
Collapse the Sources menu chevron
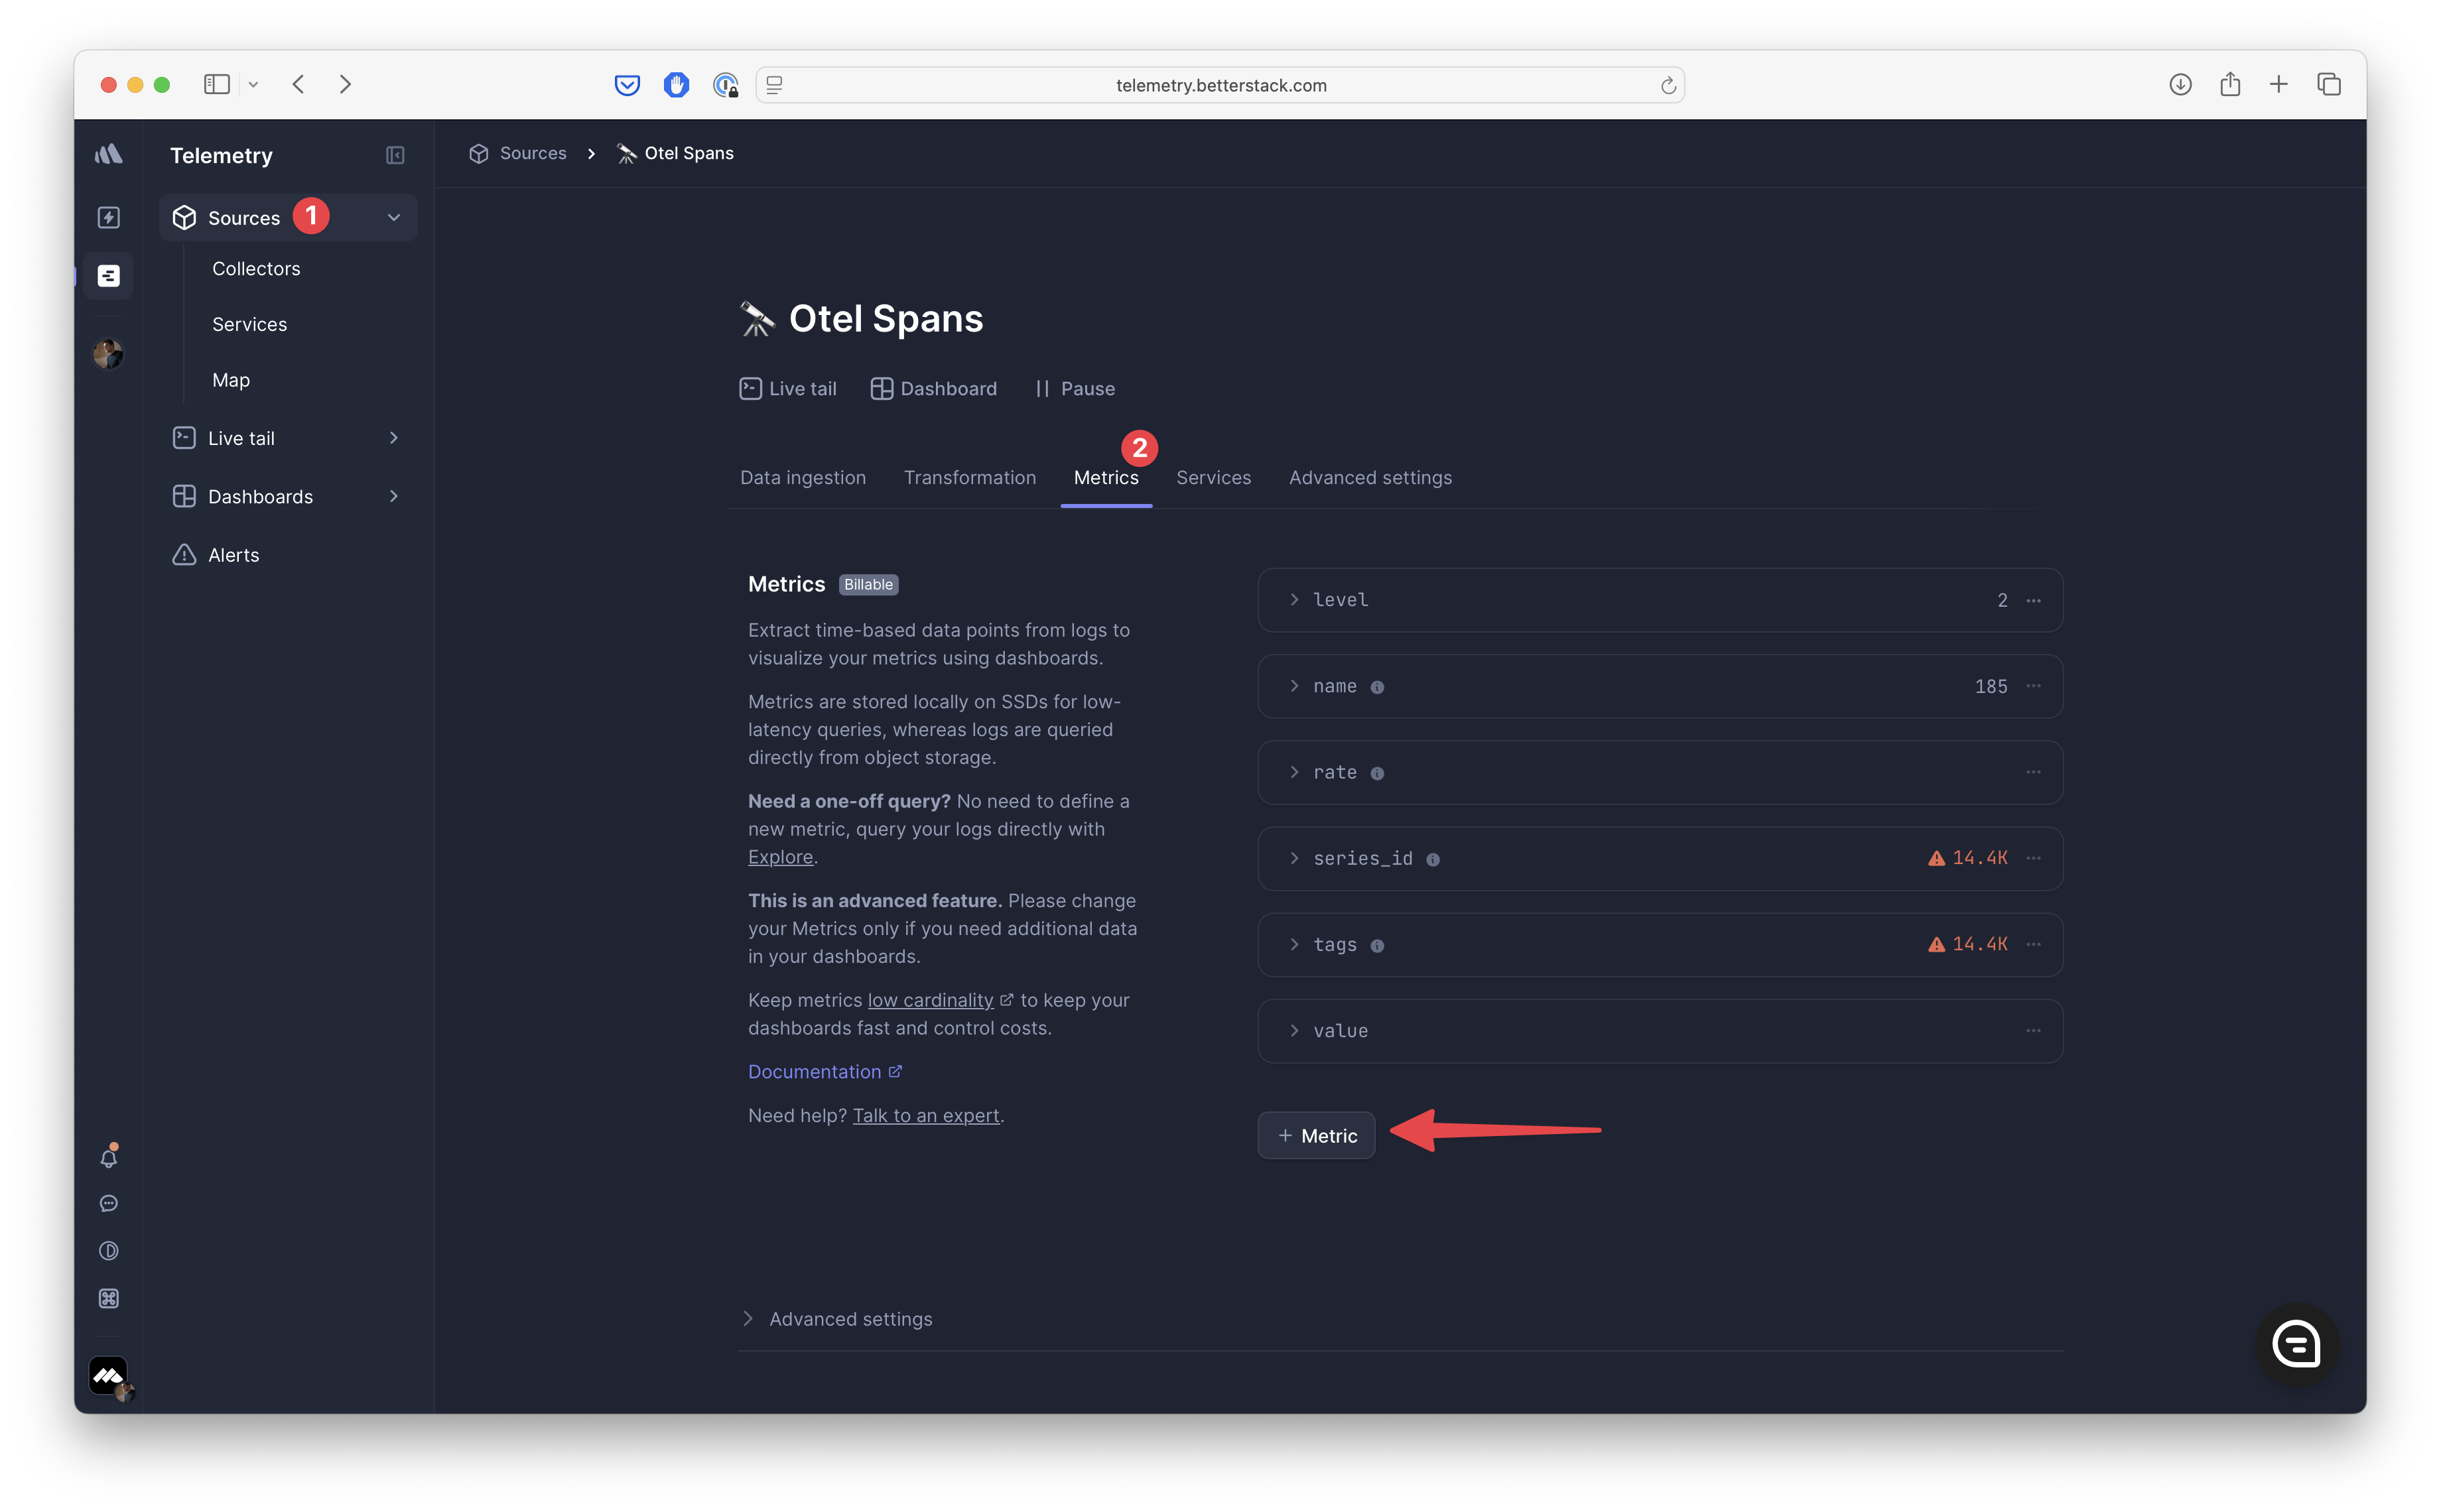point(394,217)
